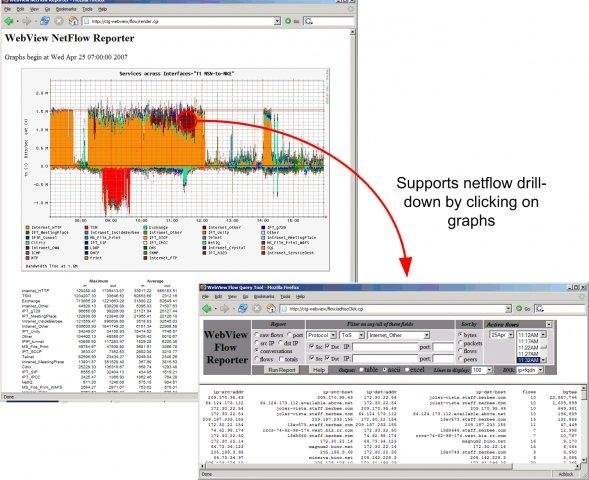Screen dimensions: 589x480
Task: Open Help menu in Flow Query Tool window
Action: click(x=300, y=296)
